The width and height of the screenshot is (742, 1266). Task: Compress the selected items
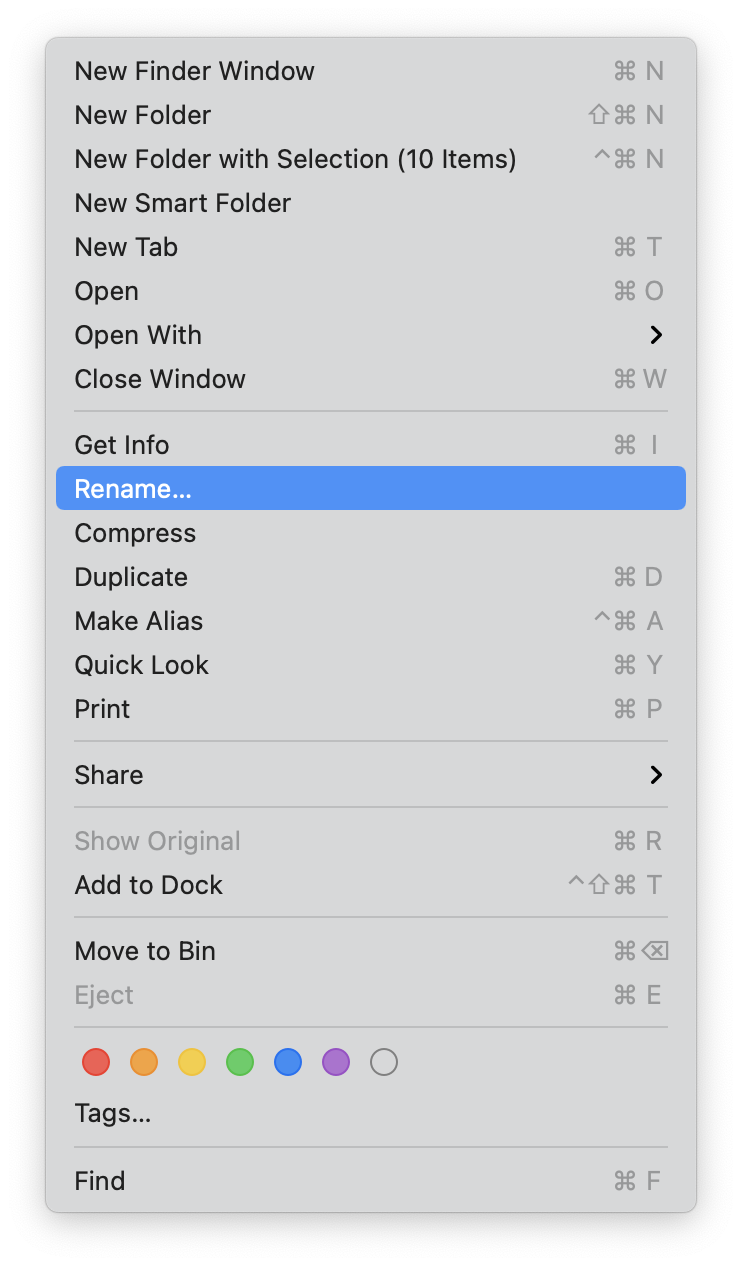point(135,533)
